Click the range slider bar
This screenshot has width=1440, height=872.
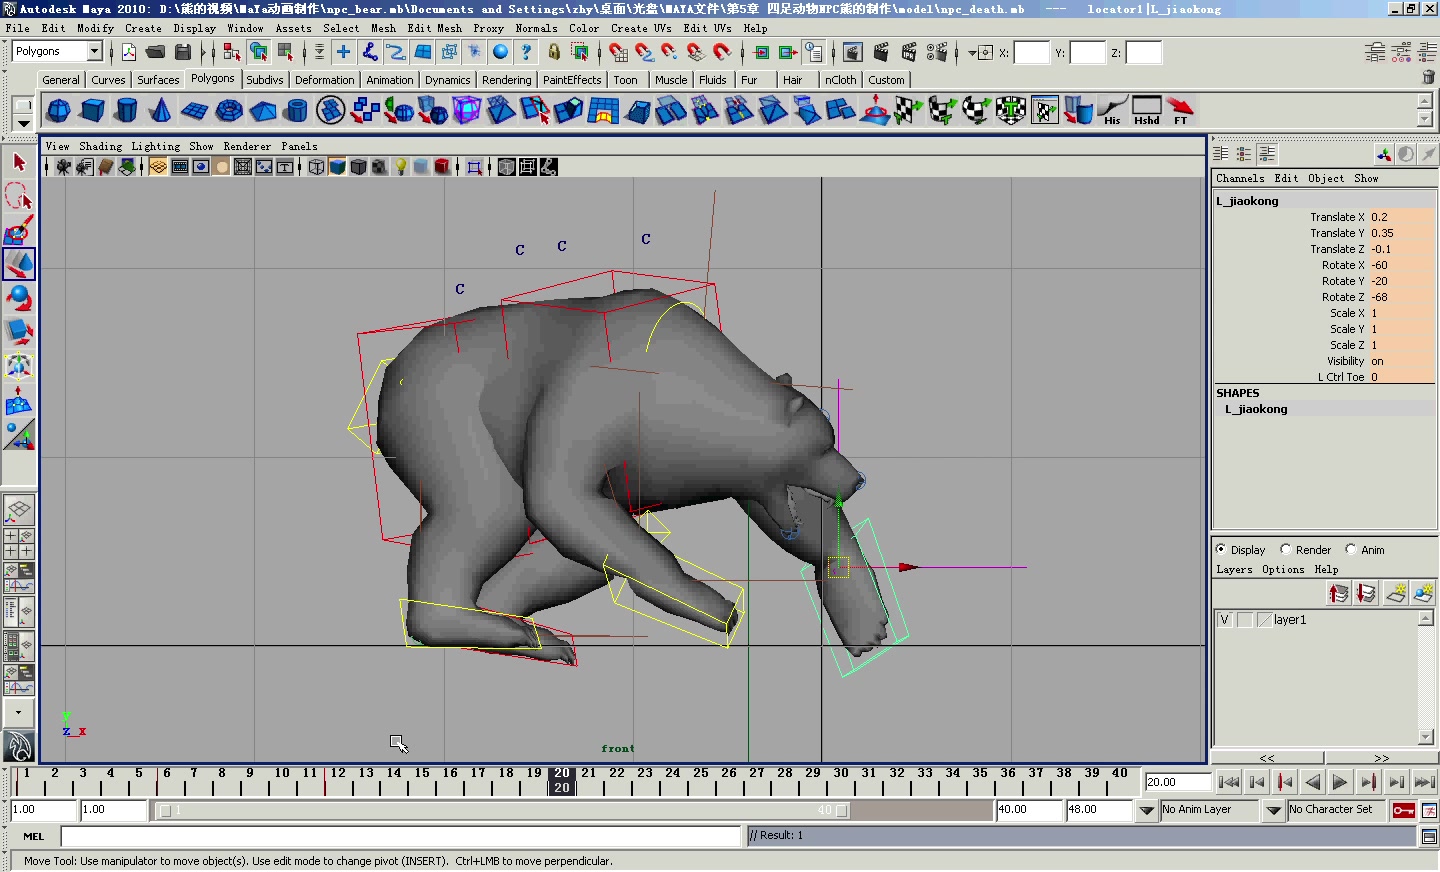pos(504,810)
